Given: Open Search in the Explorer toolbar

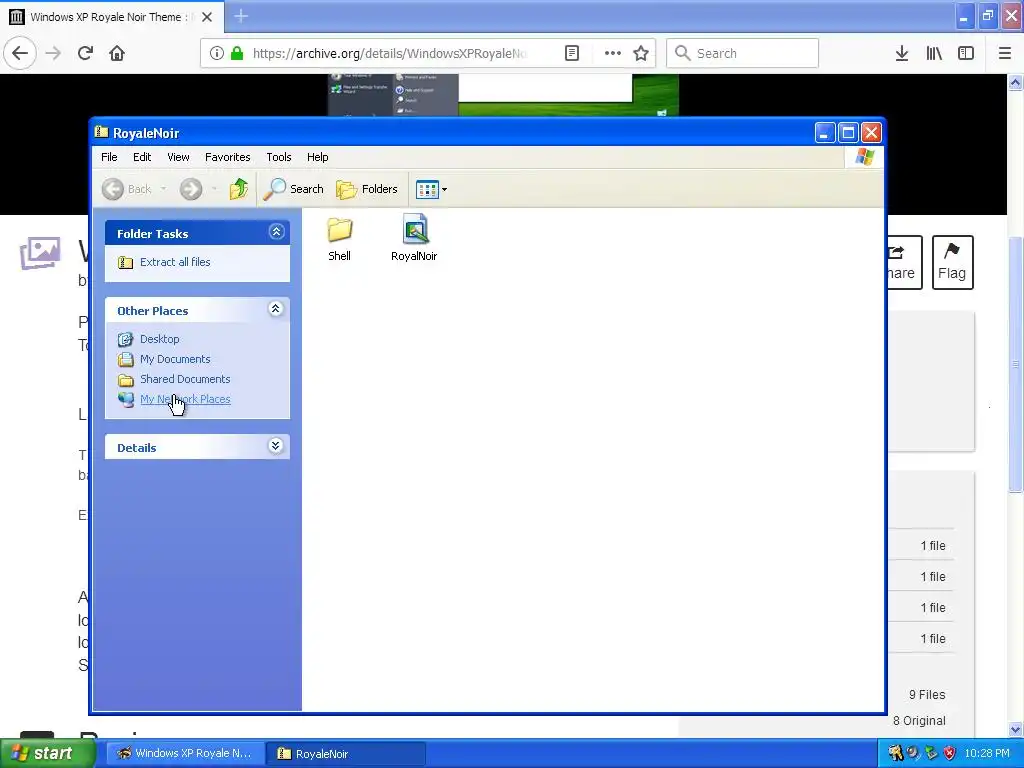Looking at the screenshot, I should 293,189.
